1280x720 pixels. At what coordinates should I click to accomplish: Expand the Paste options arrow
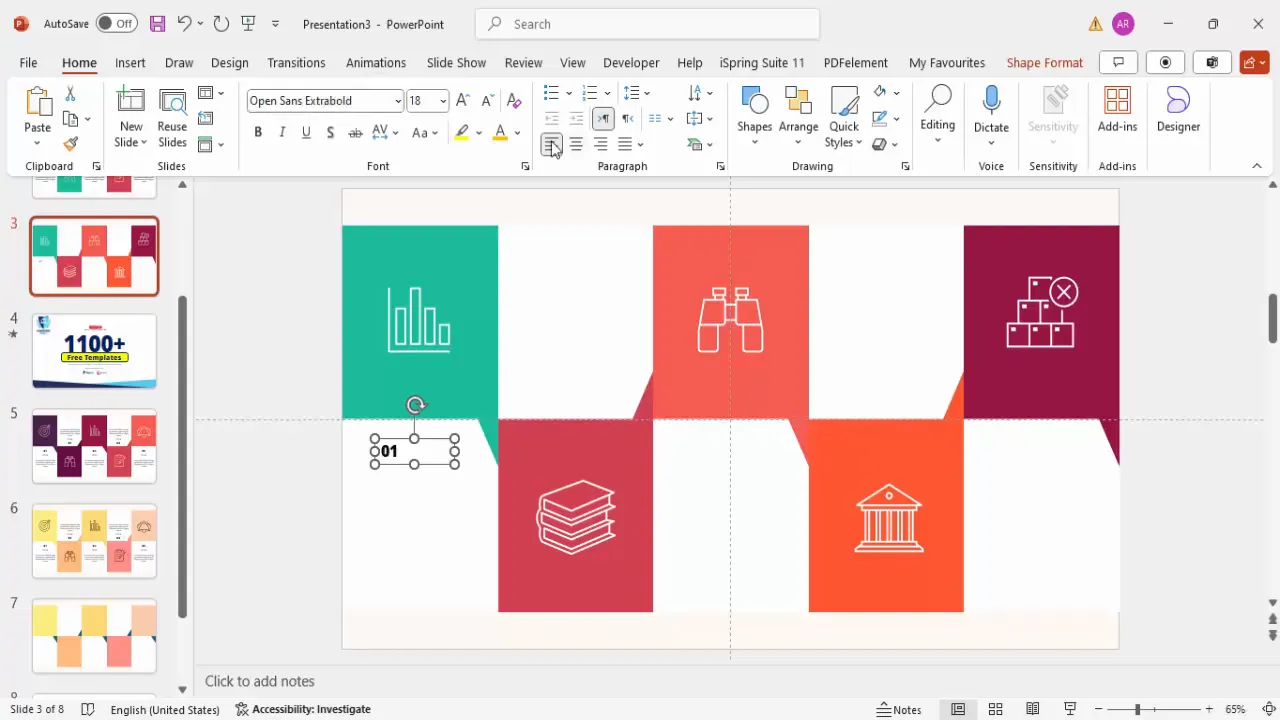[x=37, y=143]
